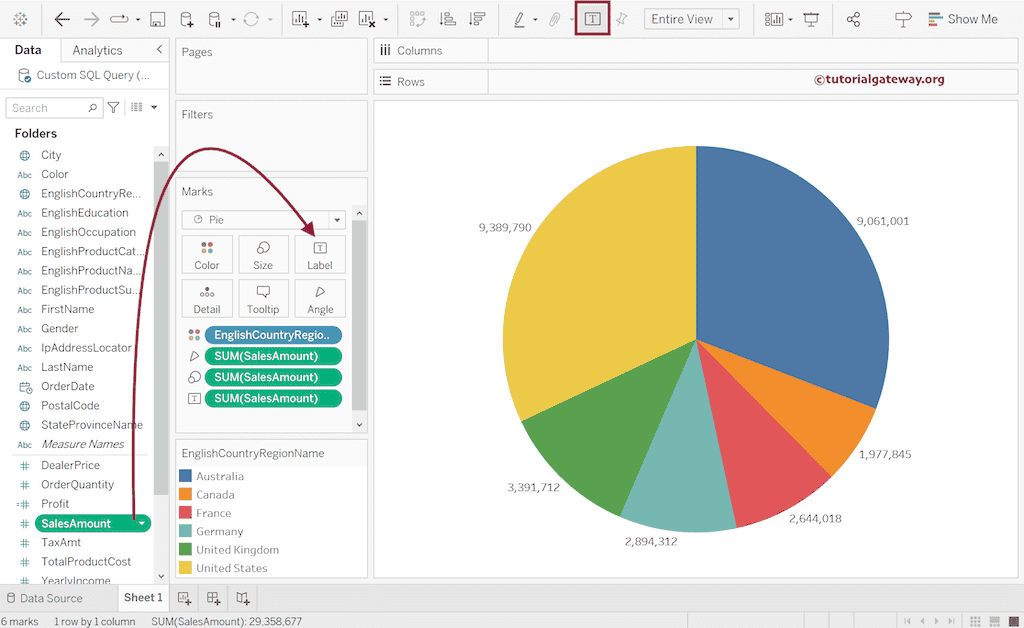Click the Presentation Mode icon
Viewport: 1024px width, 628px height.
point(811,19)
